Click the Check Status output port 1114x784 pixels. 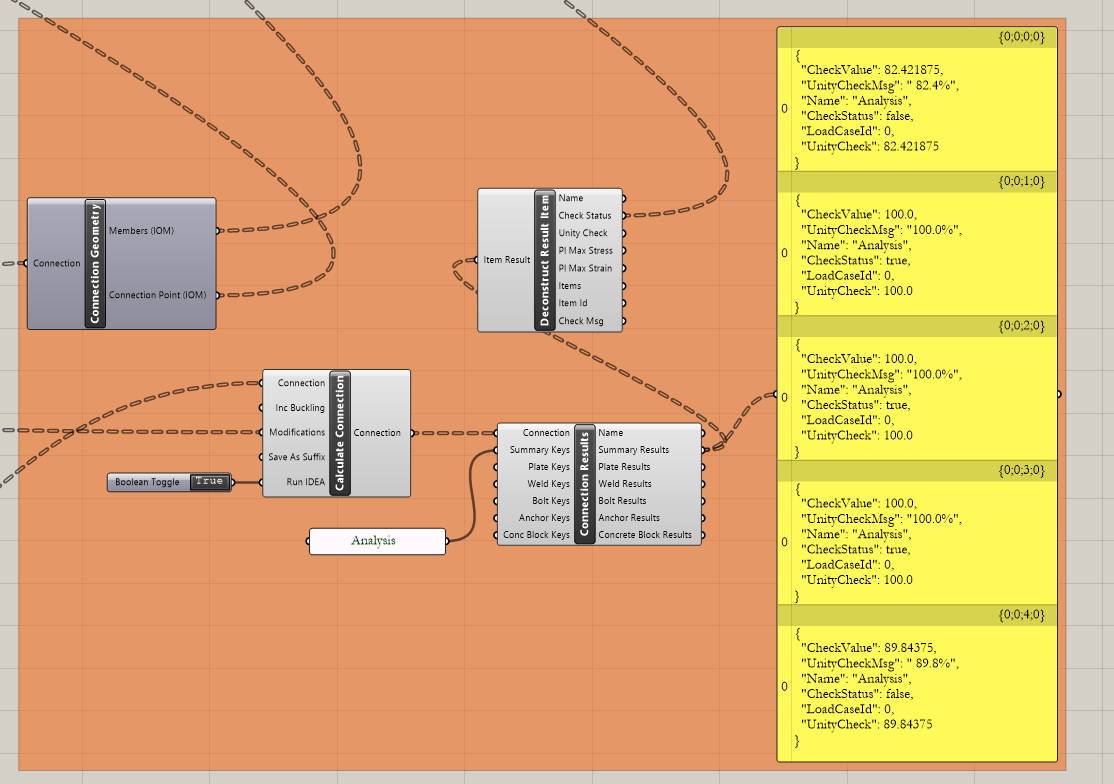pos(624,214)
